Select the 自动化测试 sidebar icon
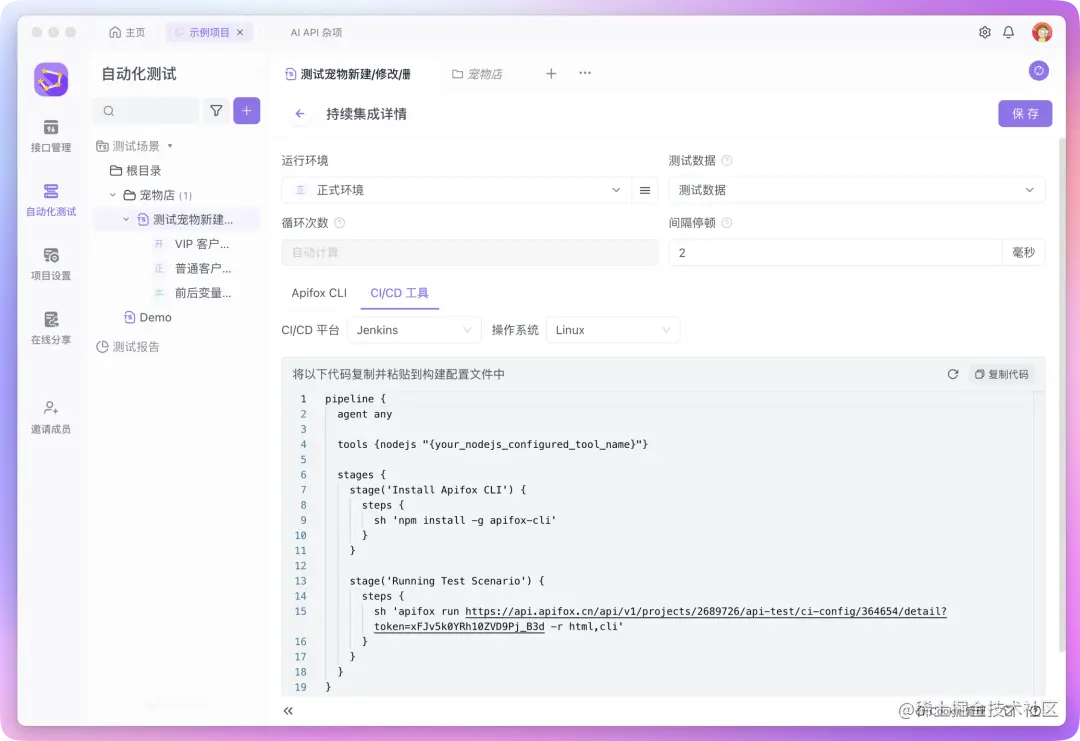This screenshot has height=741, width=1080. (x=51, y=200)
